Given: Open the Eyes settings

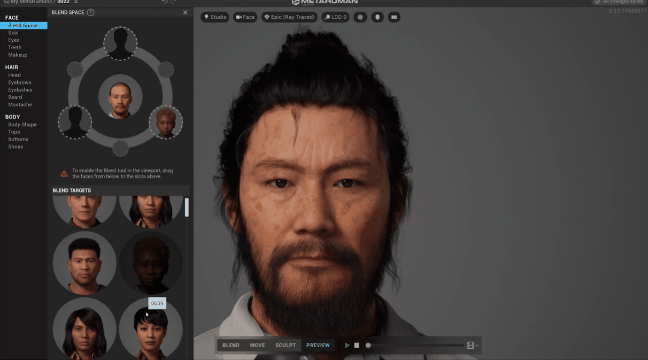Looking at the screenshot, I should 14,40.
